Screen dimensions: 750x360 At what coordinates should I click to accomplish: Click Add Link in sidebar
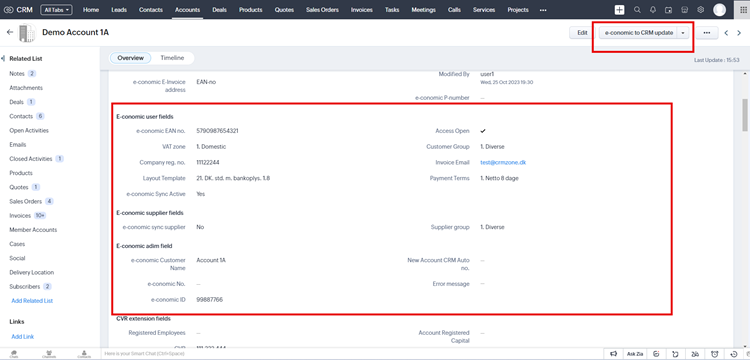22,337
